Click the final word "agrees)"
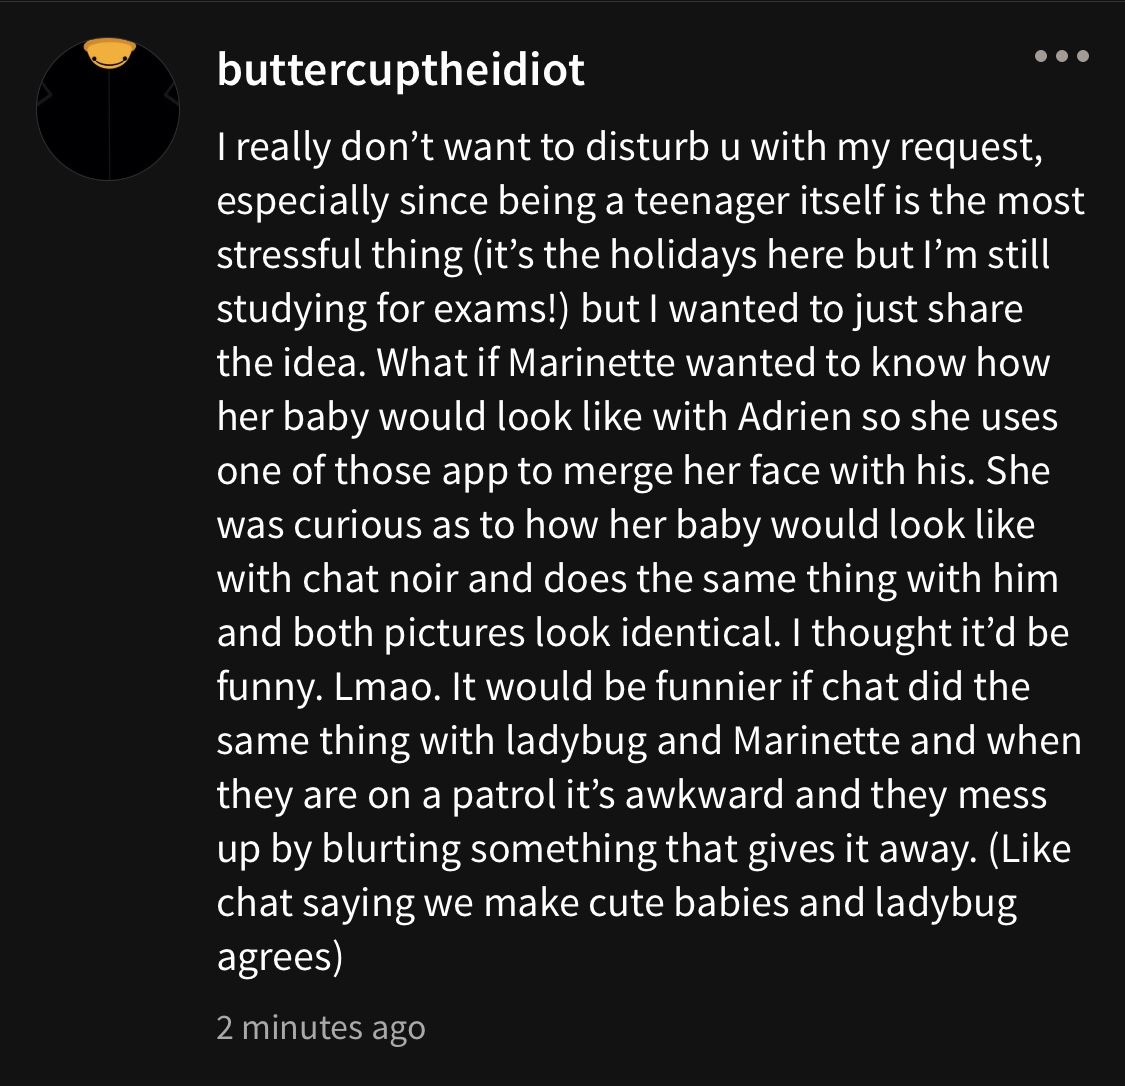This screenshot has height=1086, width=1125. pos(280,958)
